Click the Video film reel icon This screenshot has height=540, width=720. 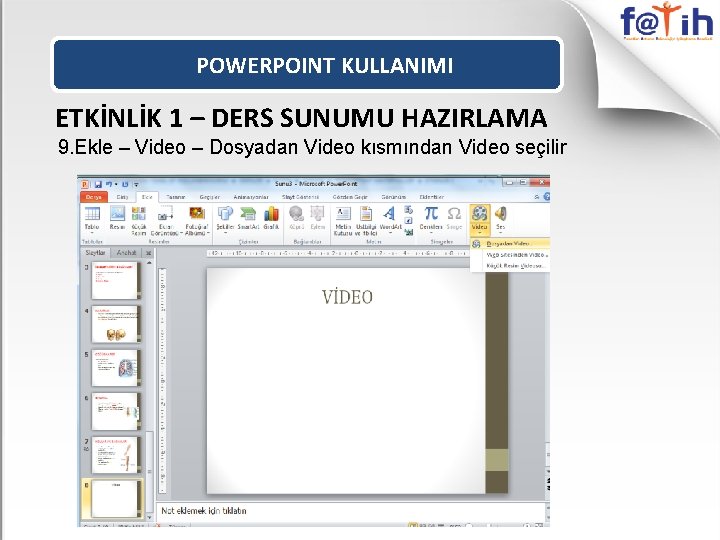(479, 214)
